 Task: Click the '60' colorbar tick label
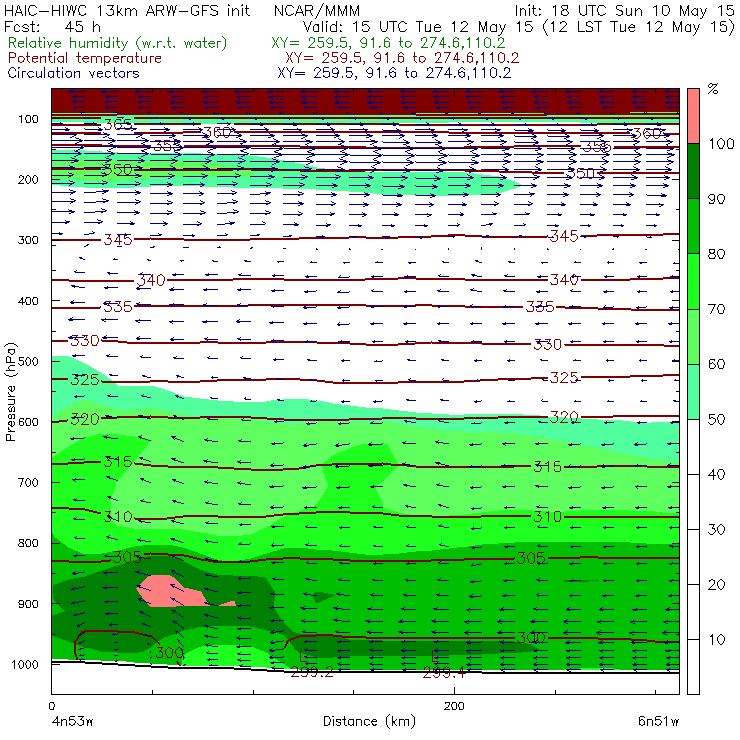717,364
